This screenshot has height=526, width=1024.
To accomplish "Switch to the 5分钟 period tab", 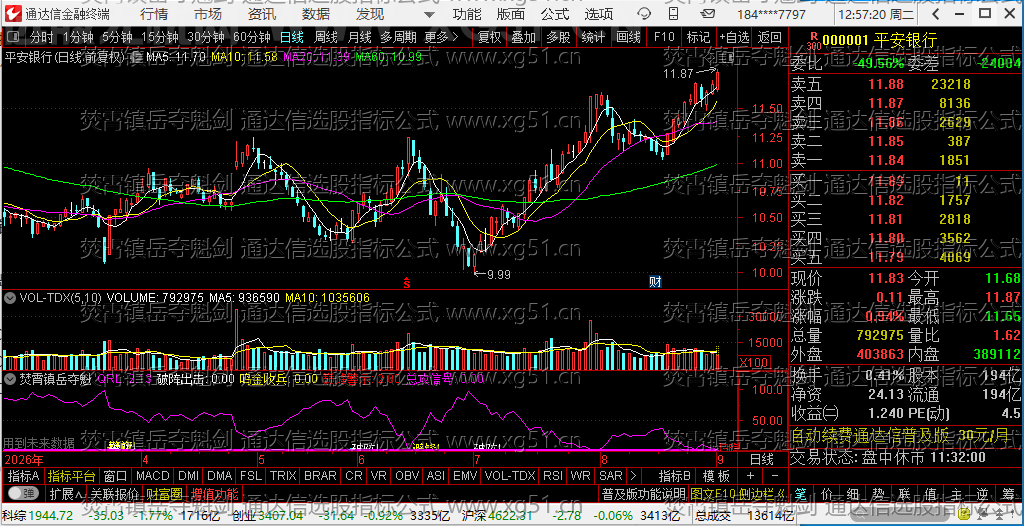I will click(116, 37).
